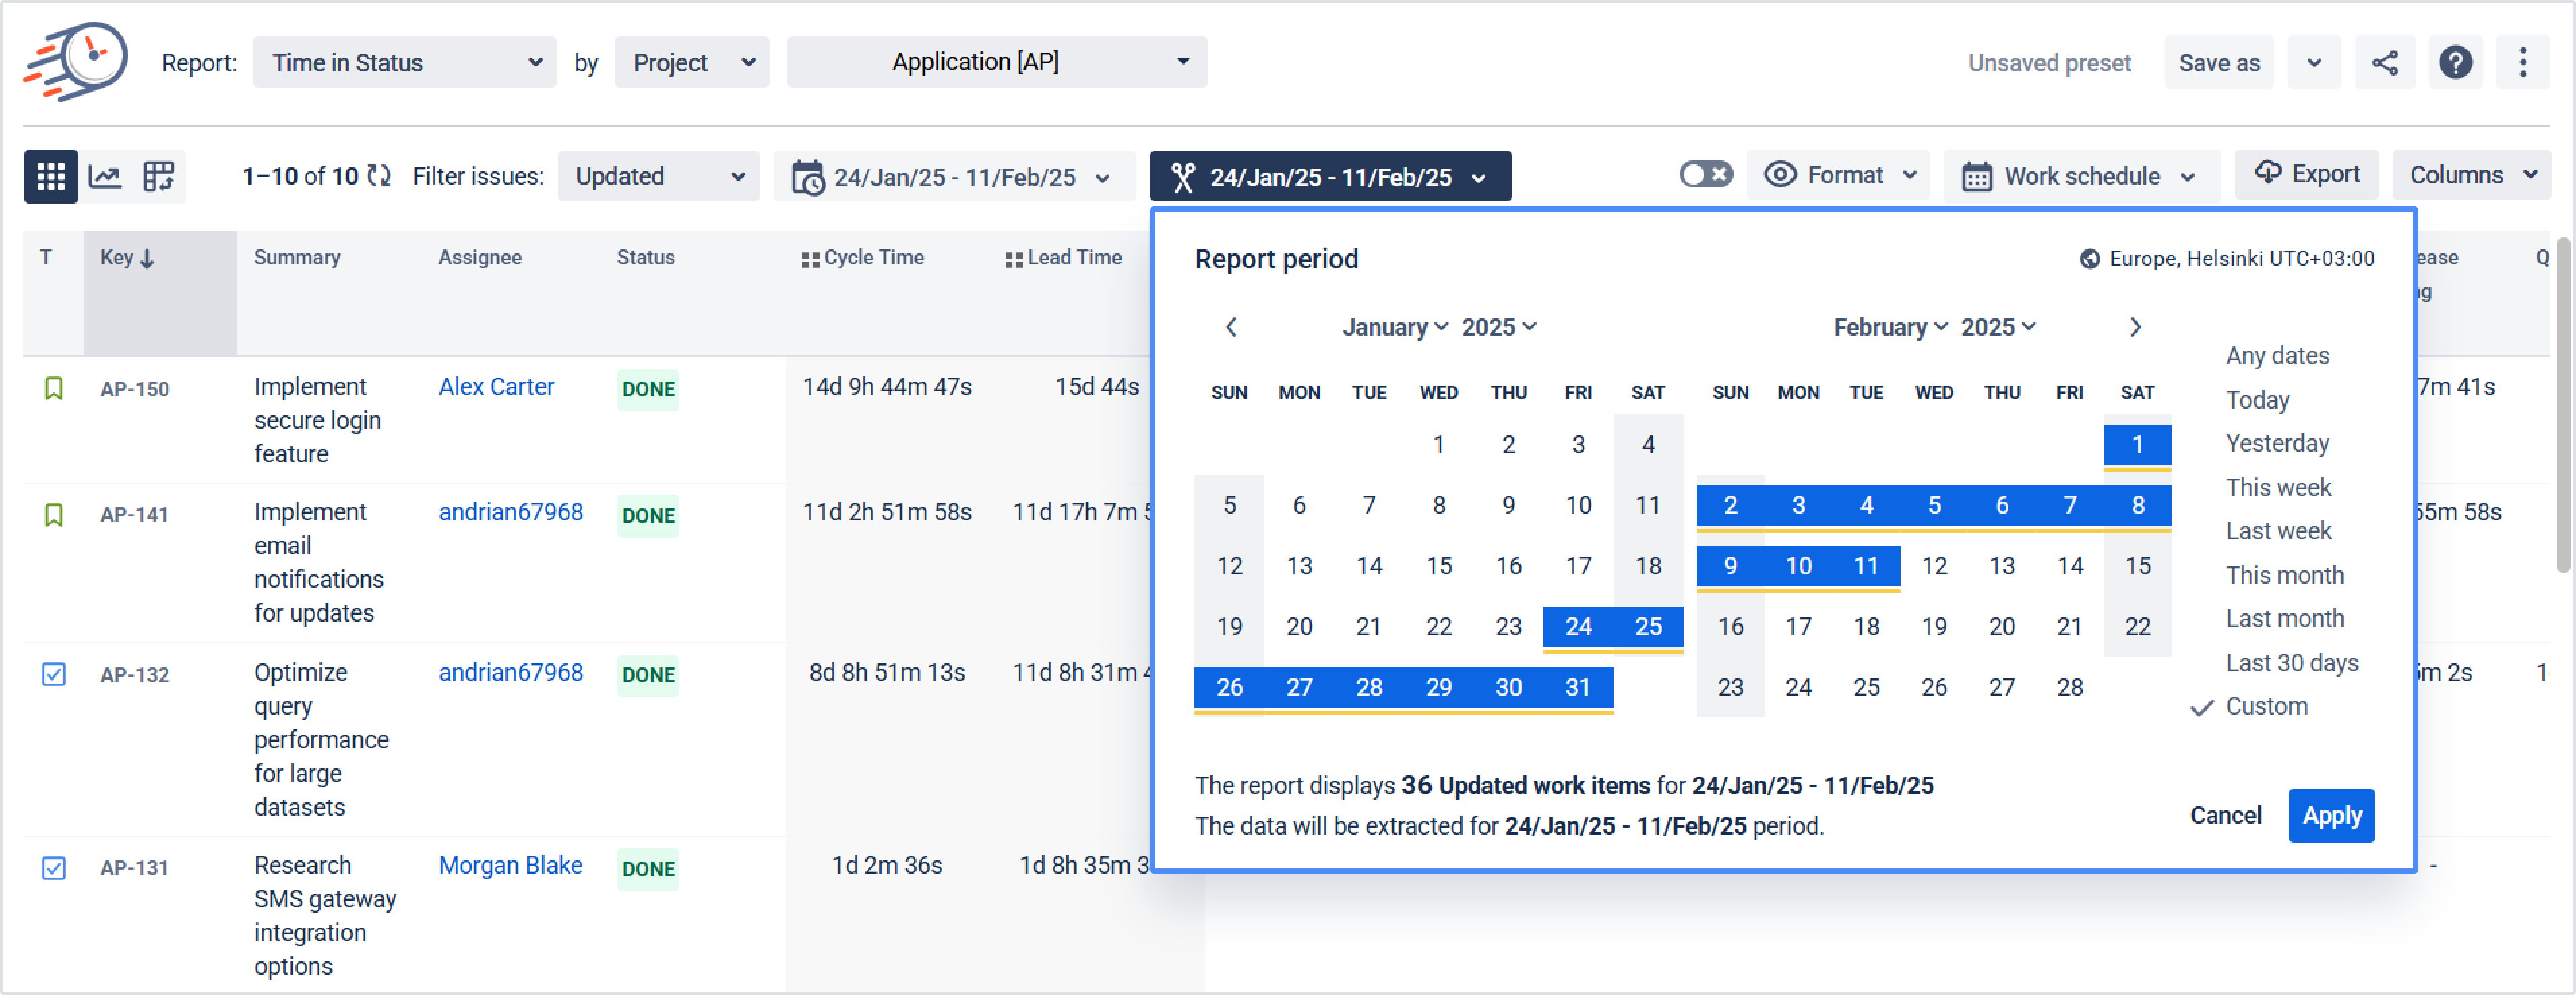The height and width of the screenshot is (995, 2576).
Task: Check the AP-132 task type checkbox
Action: click(54, 674)
